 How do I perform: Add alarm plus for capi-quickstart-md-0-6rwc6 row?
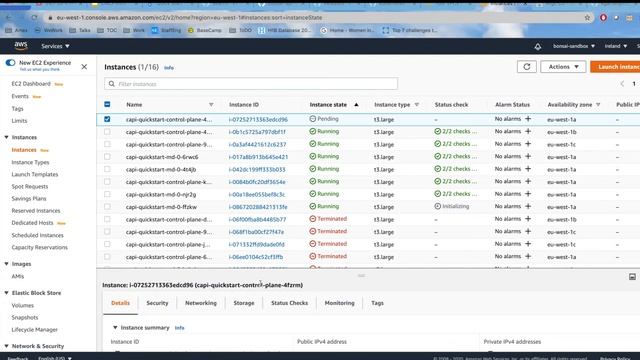(x=528, y=156)
